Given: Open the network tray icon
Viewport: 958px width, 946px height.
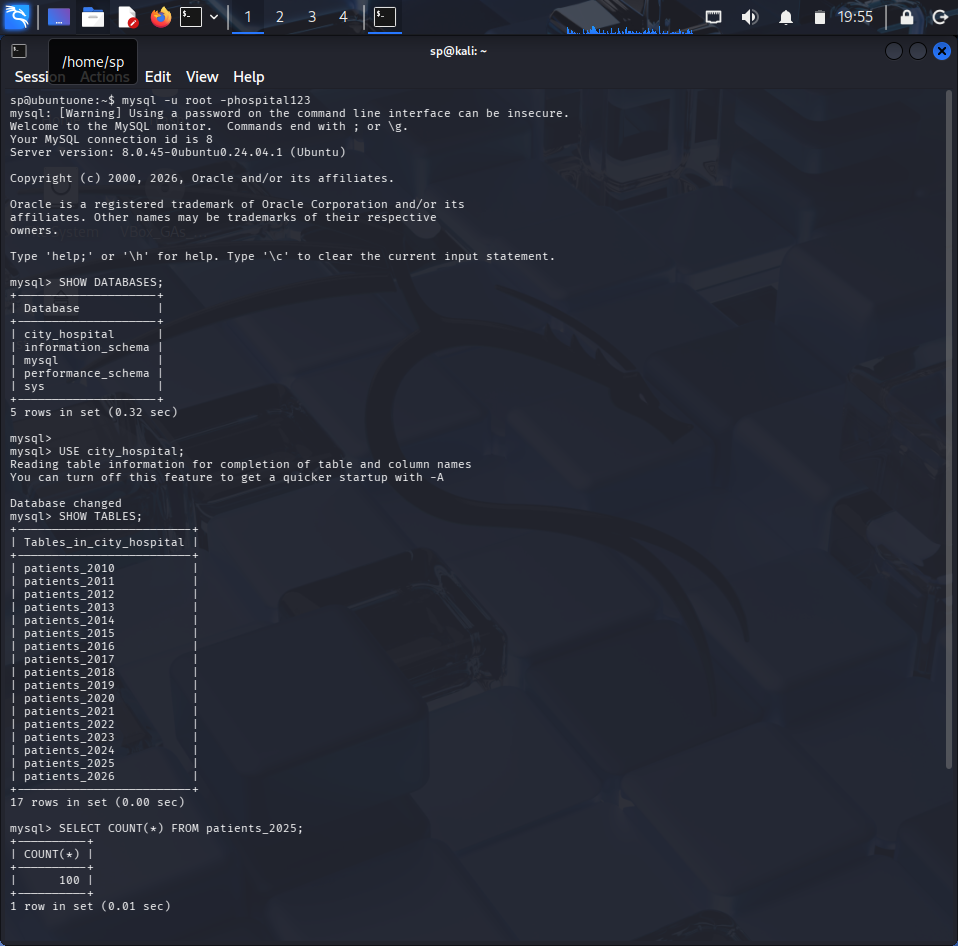Looking at the screenshot, I should [715, 16].
